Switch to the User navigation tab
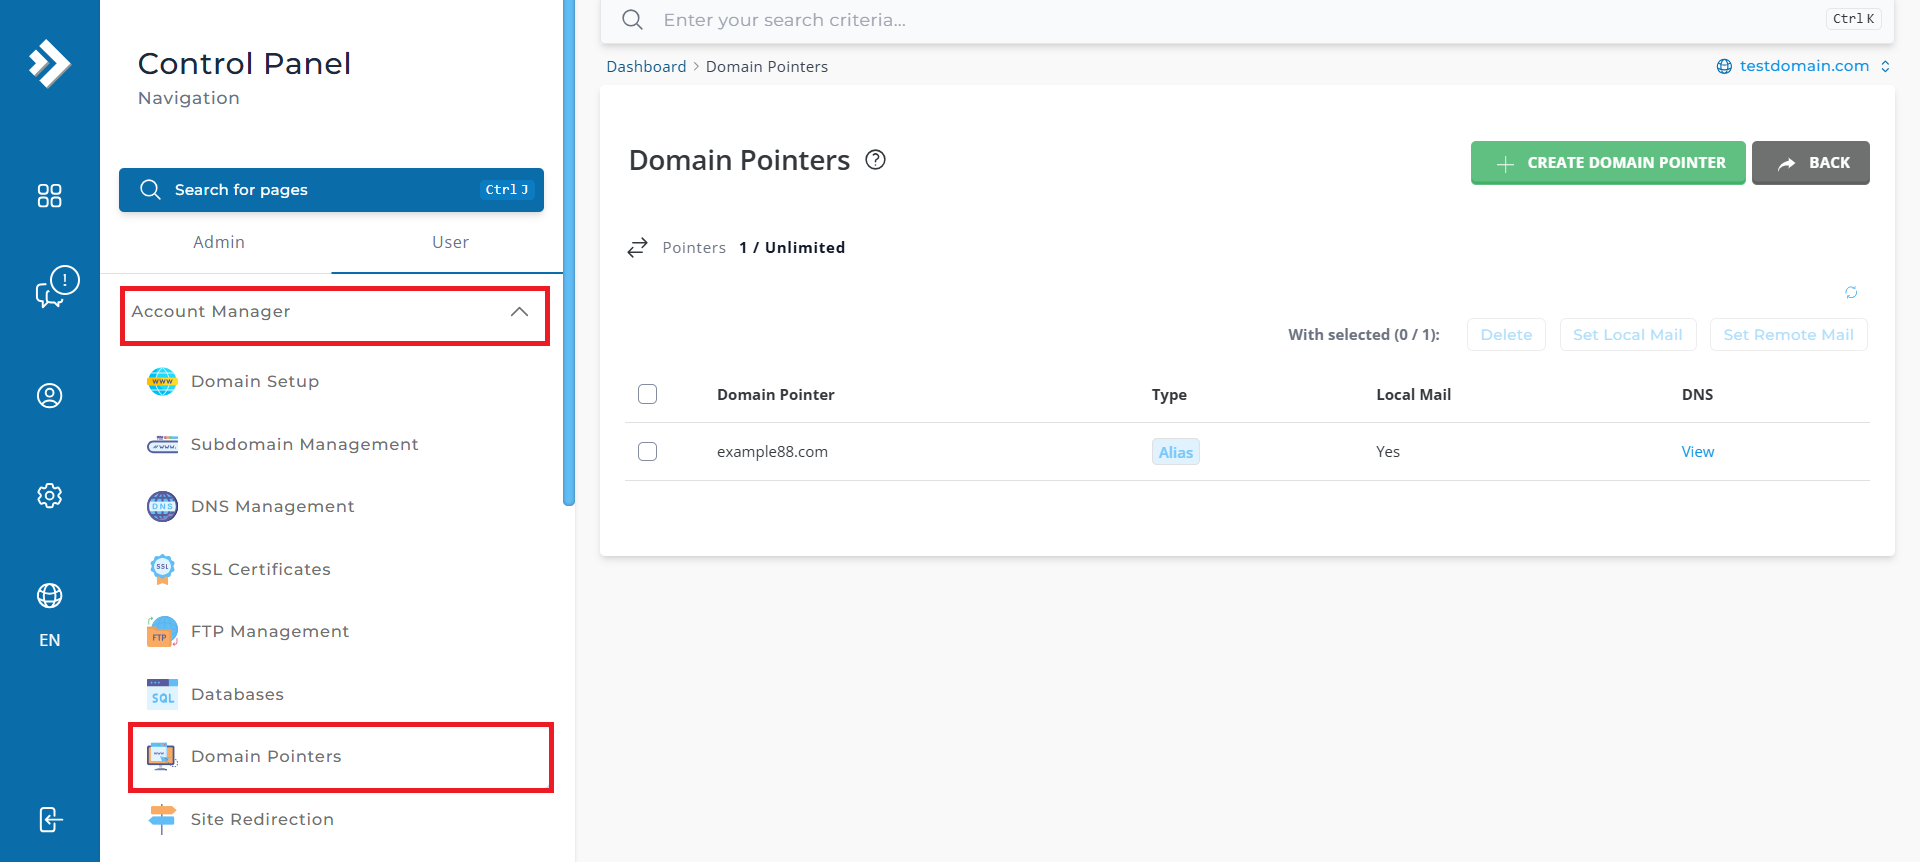Image resolution: width=1920 pixels, height=862 pixels. click(450, 242)
